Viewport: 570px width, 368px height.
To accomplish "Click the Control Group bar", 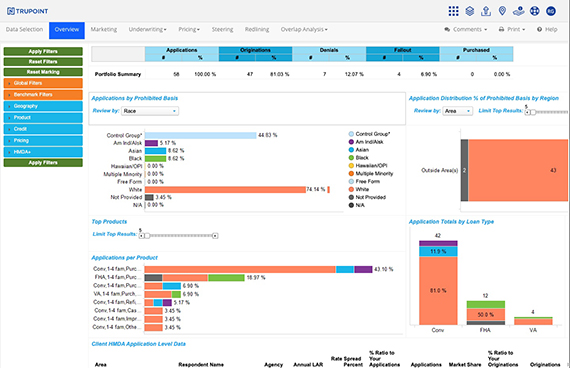I will tap(201, 135).
